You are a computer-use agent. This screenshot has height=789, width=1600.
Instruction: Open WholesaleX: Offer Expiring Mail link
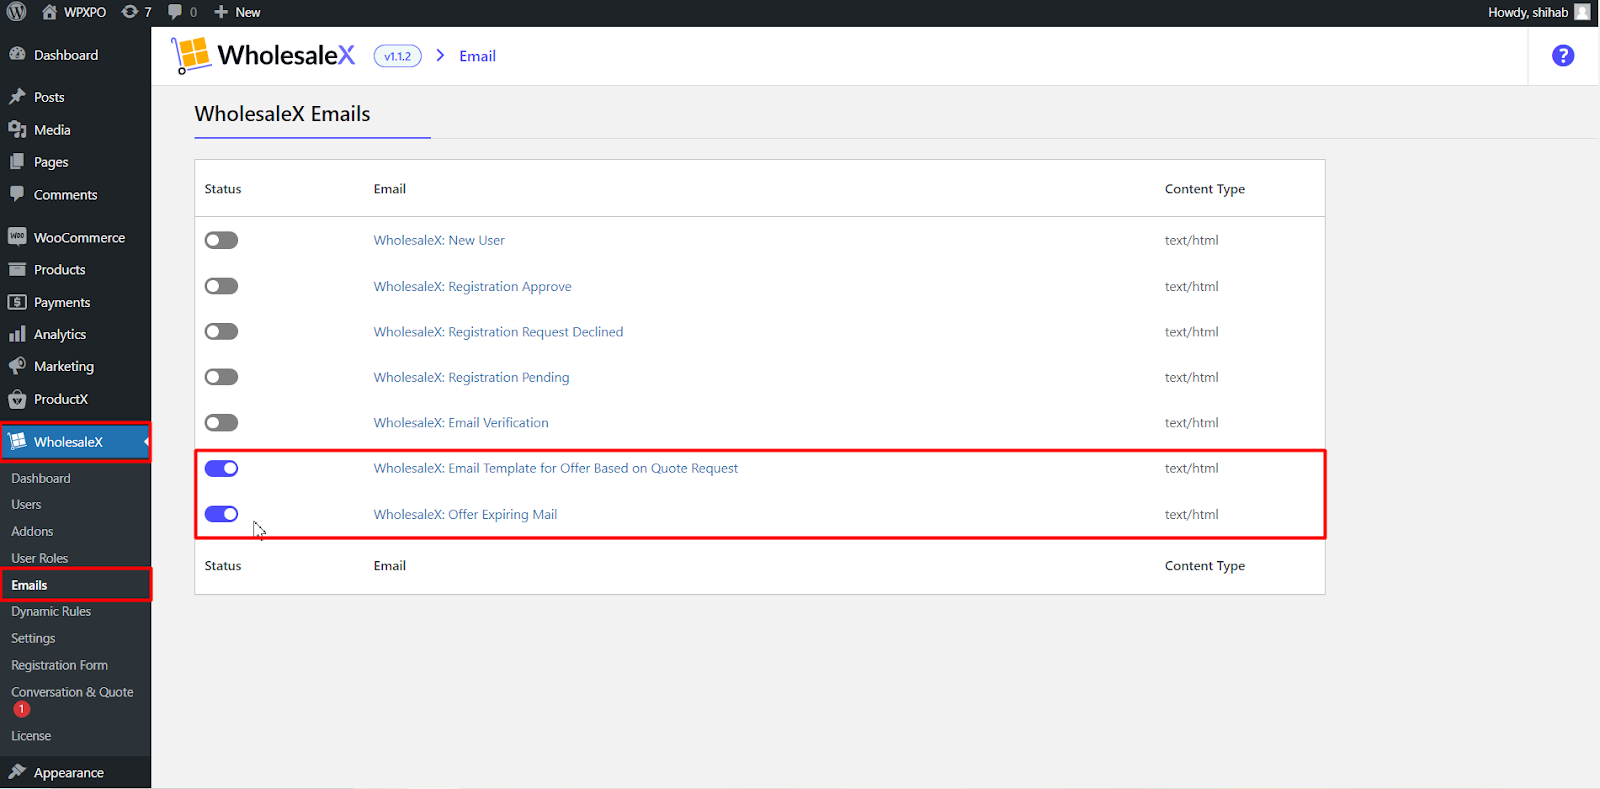[465, 514]
